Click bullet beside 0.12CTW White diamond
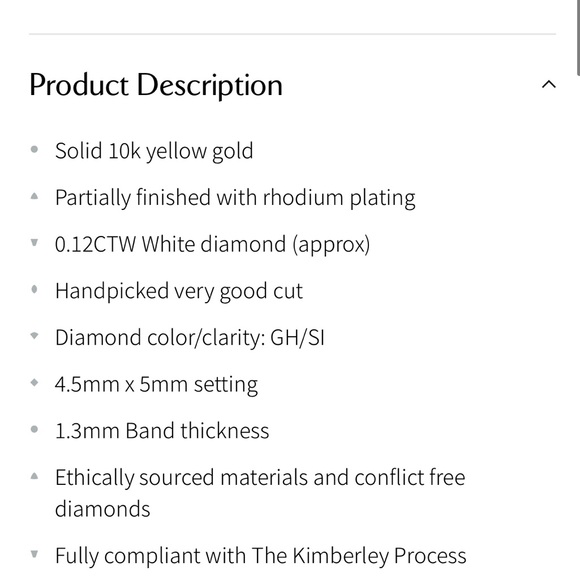 point(34,243)
